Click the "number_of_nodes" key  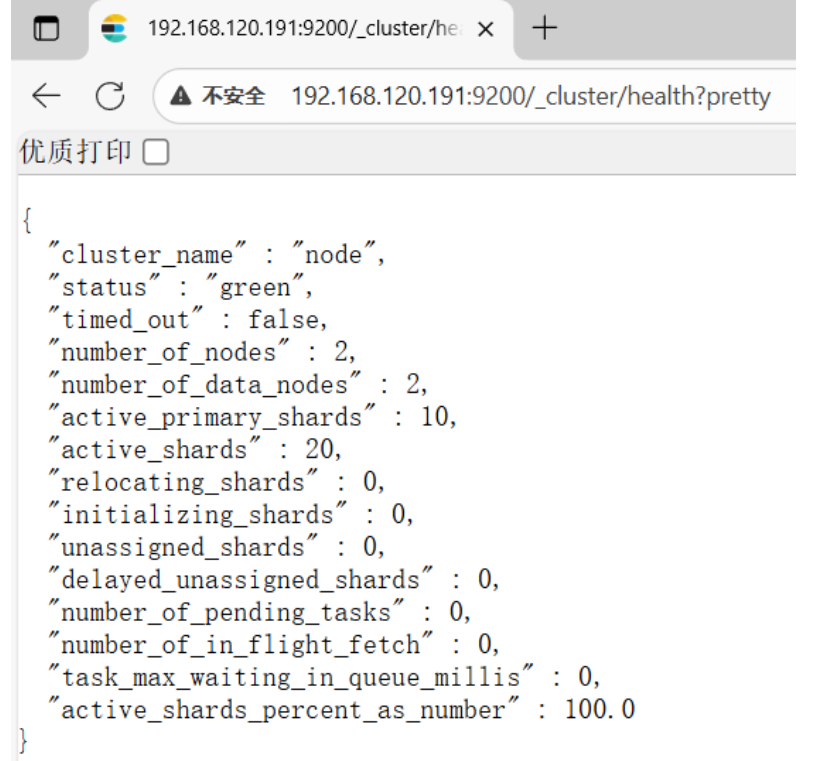[x=168, y=353]
